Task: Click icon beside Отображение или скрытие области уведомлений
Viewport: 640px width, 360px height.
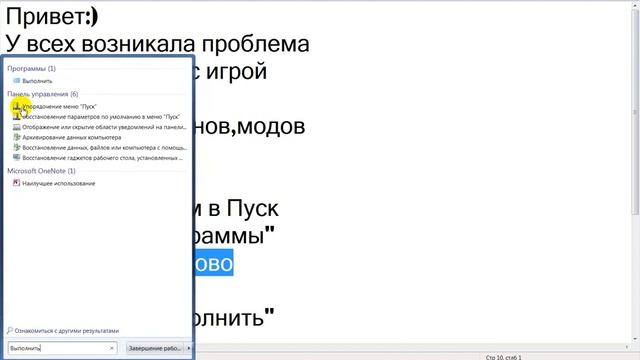Action: point(17,127)
